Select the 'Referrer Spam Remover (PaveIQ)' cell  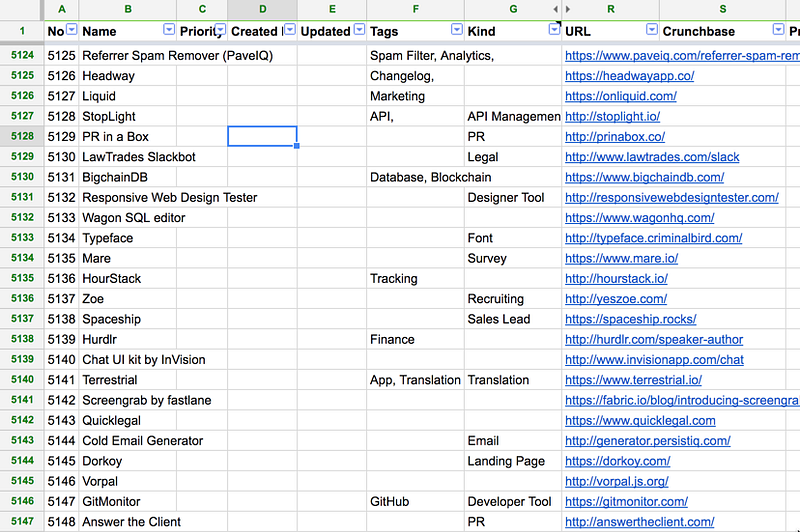pyautogui.click(x=178, y=56)
